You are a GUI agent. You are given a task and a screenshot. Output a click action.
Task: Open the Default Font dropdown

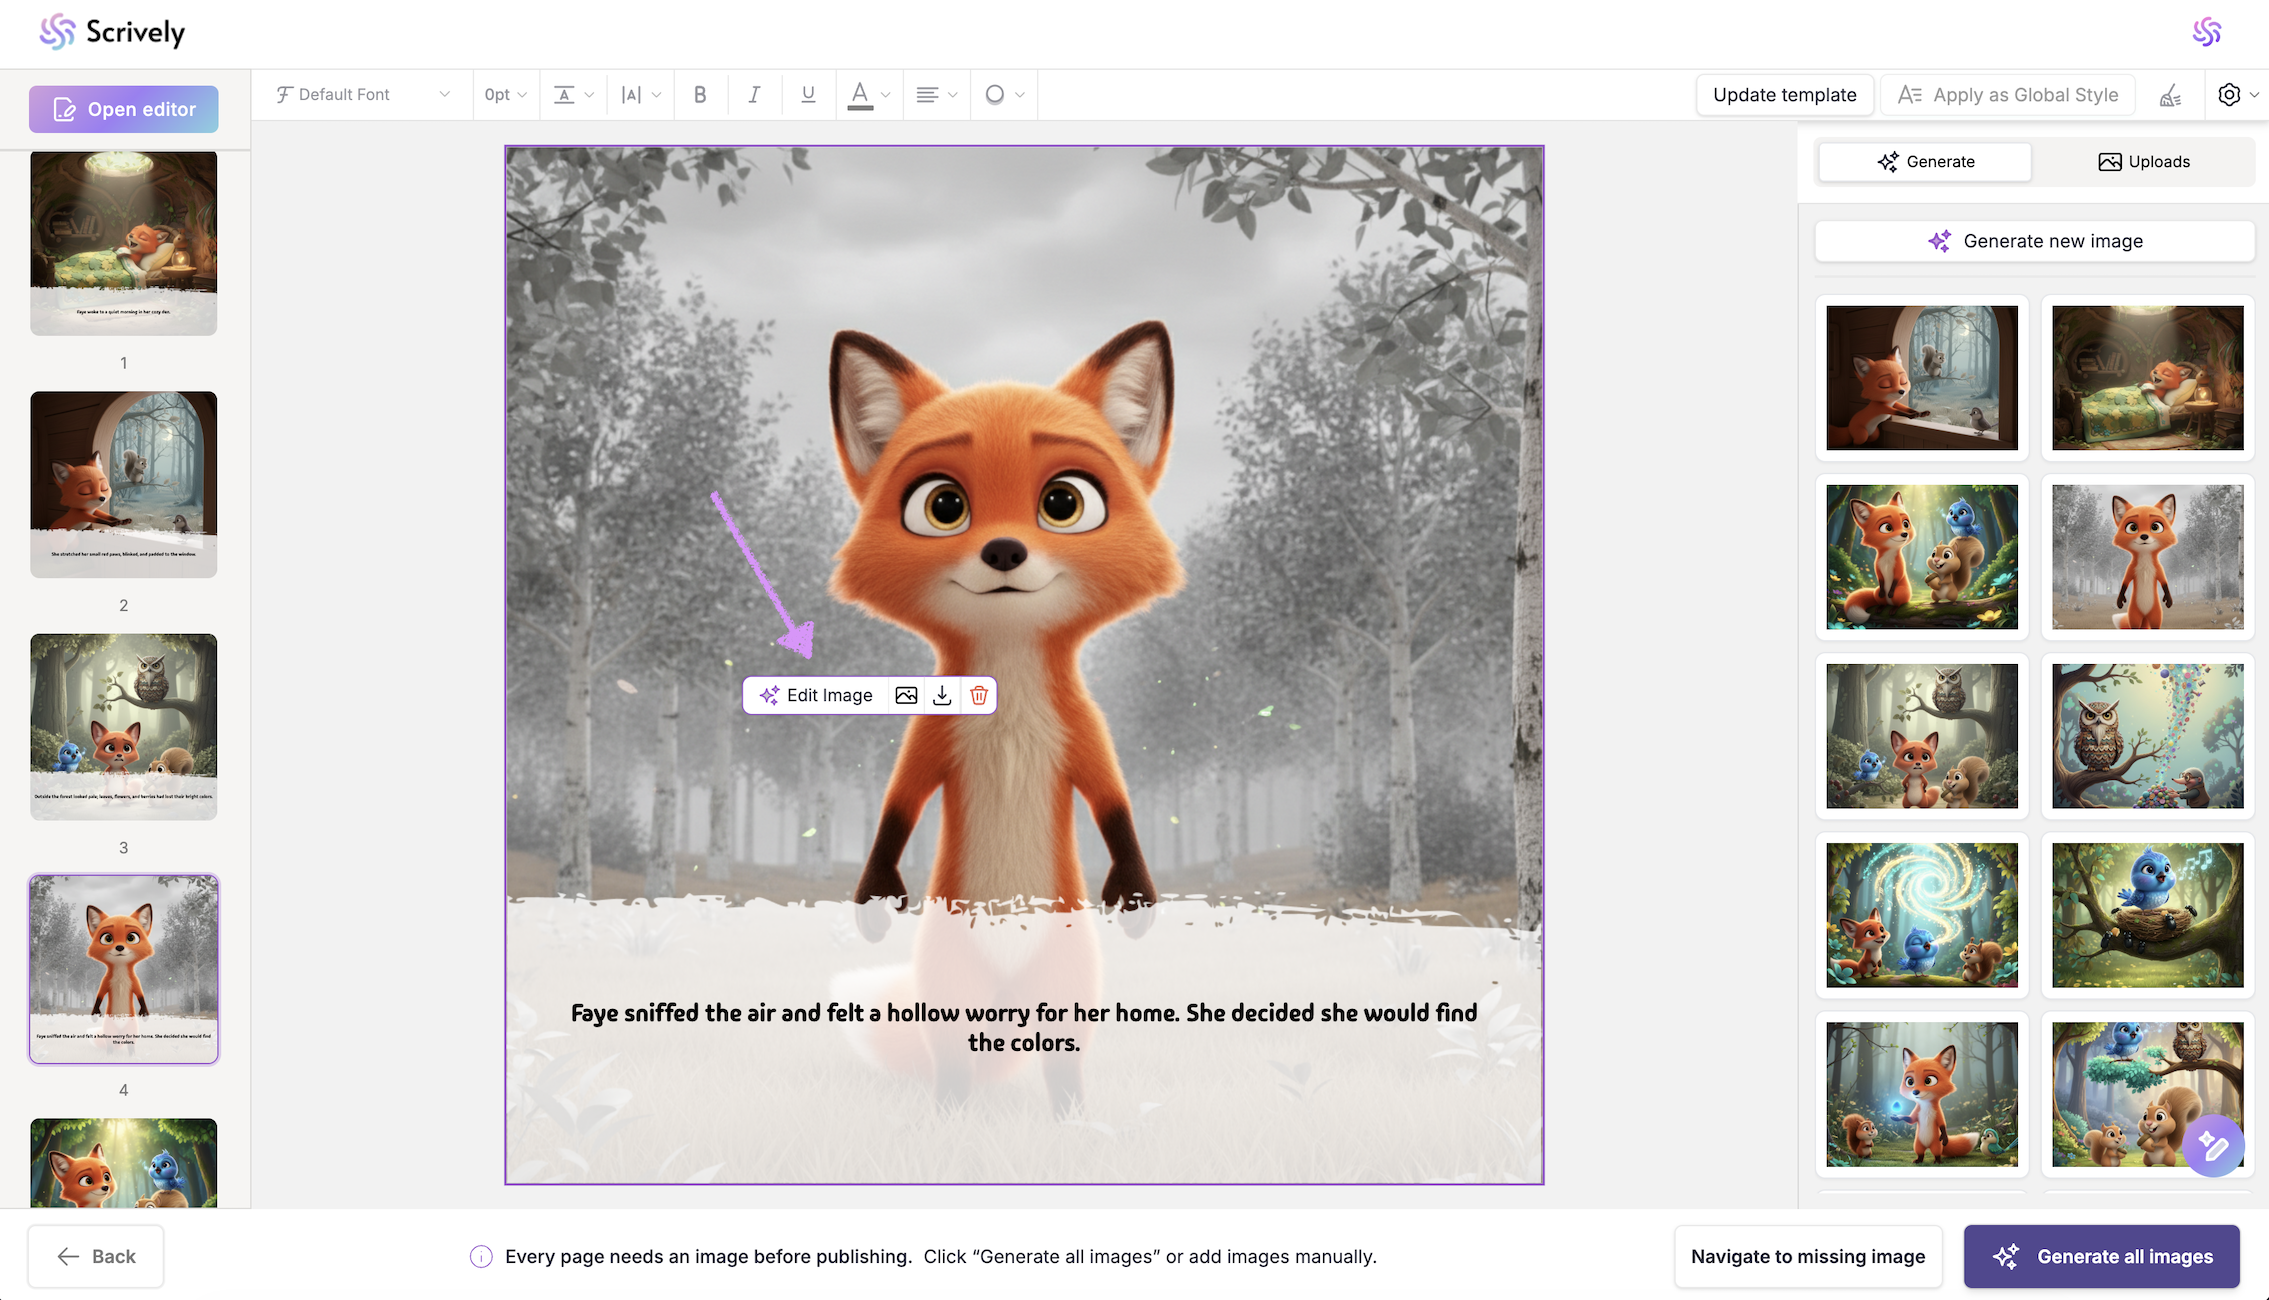[362, 95]
